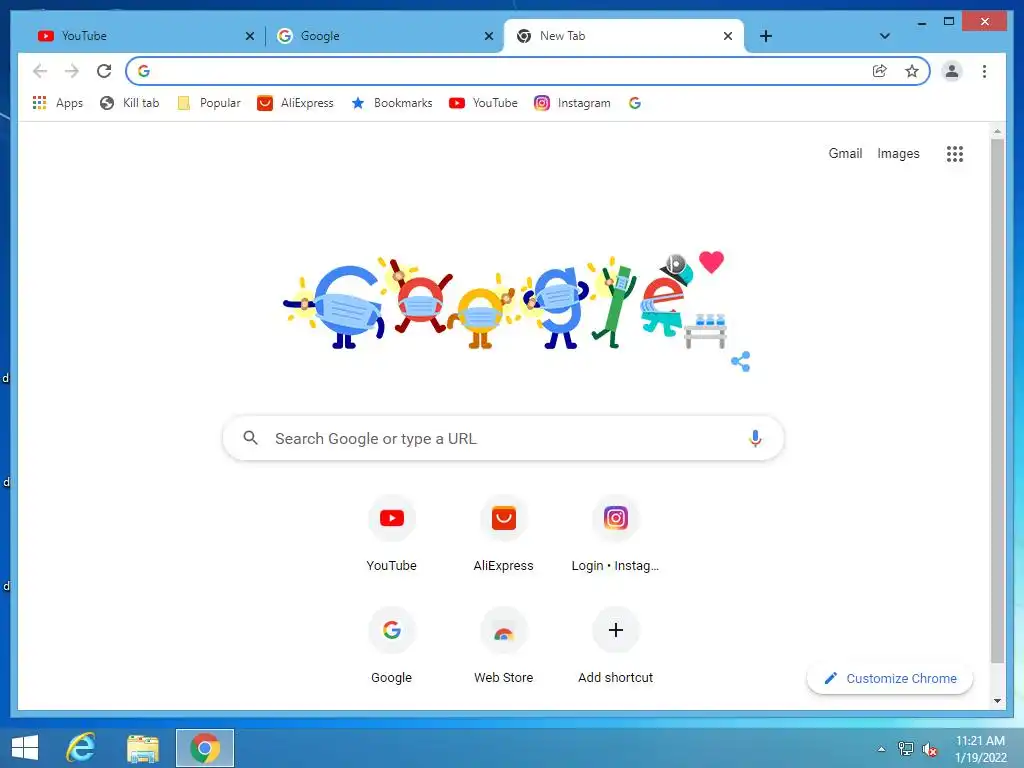The image size is (1024, 768).
Task: Open Chrome's three-dot menu
Action: (x=984, y=71)
